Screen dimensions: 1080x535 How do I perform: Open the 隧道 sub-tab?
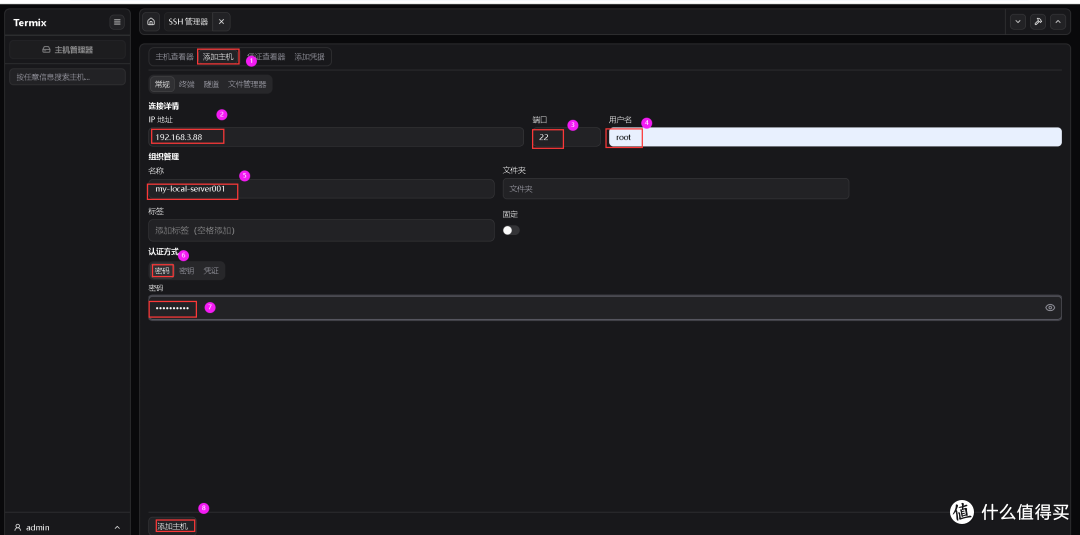pos(211,84)
